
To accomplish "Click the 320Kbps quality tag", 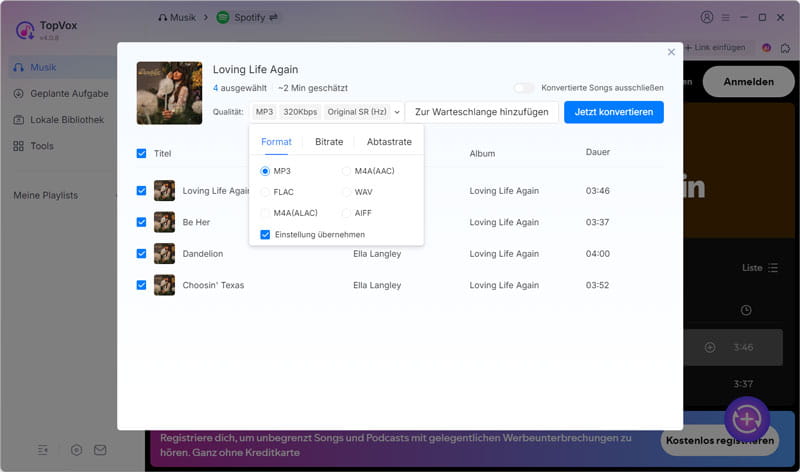I will 301,112.
